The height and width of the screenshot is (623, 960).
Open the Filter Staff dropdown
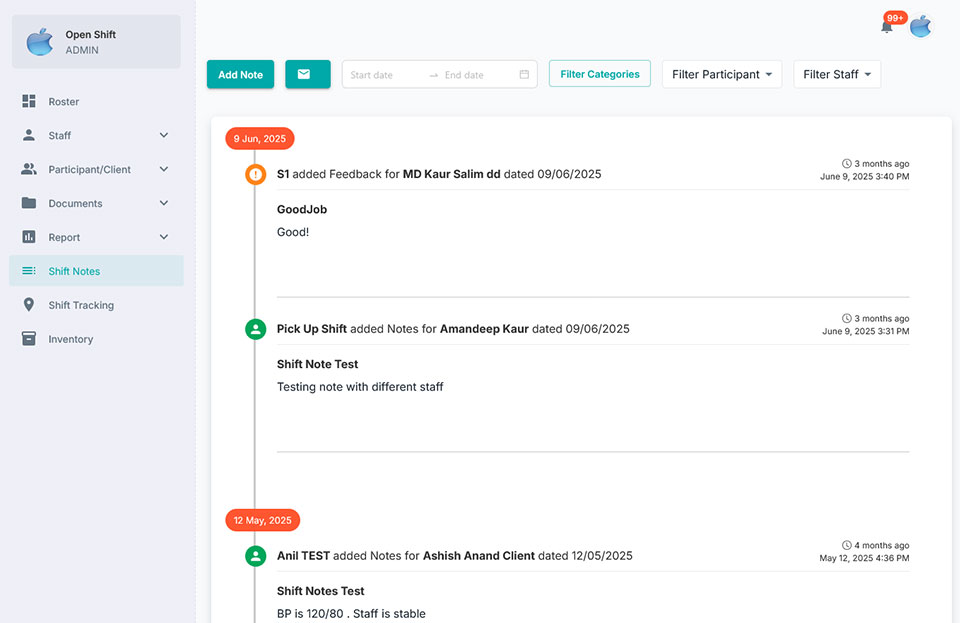tap(836, 75)
